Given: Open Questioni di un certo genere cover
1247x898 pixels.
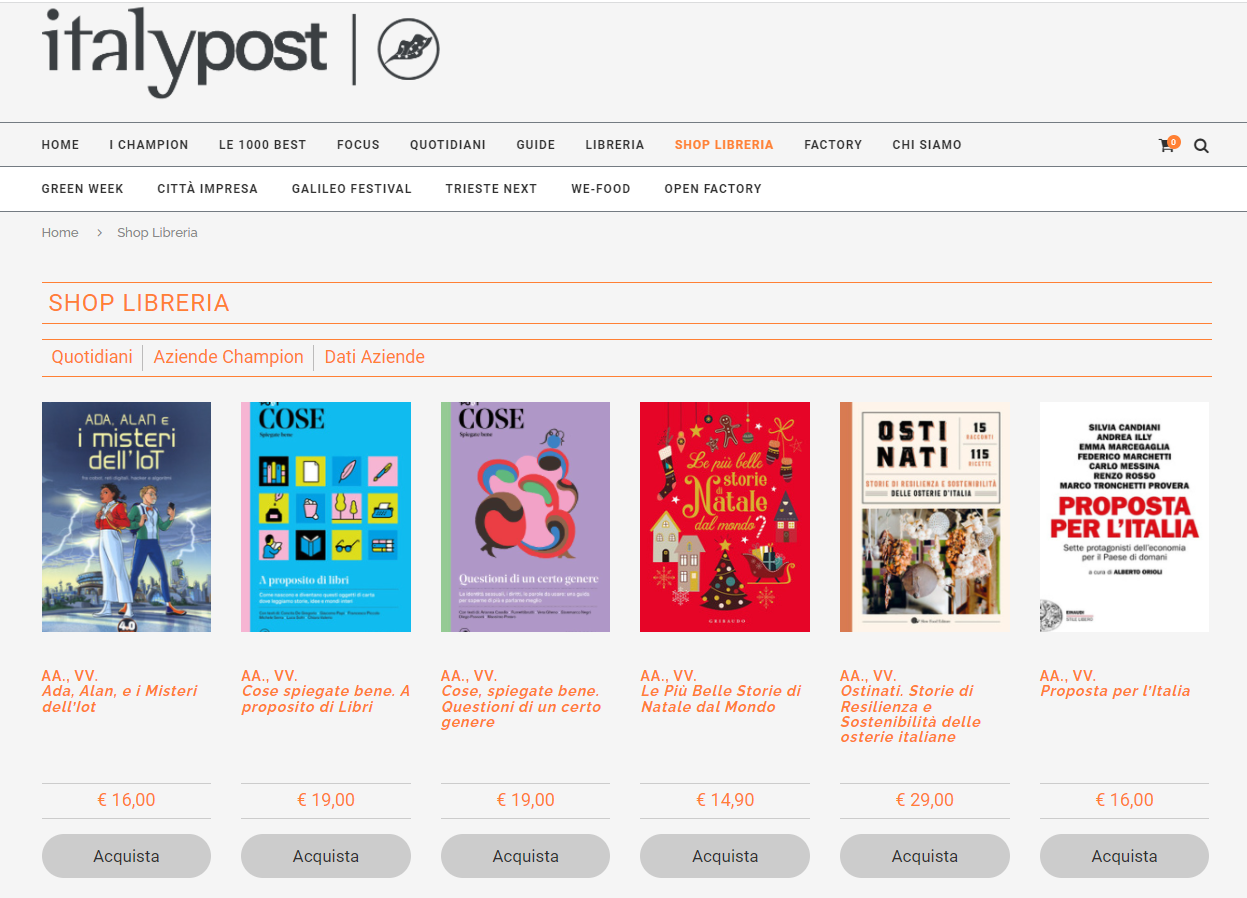Looking at the screenshot, I should (525, 517).
